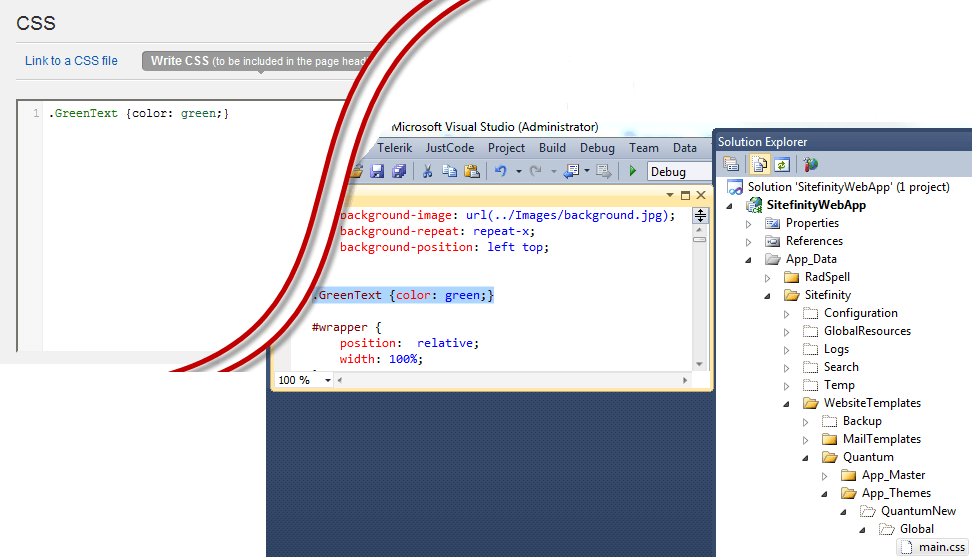
Task: Expand the Properties node
Action: point(749,224)
